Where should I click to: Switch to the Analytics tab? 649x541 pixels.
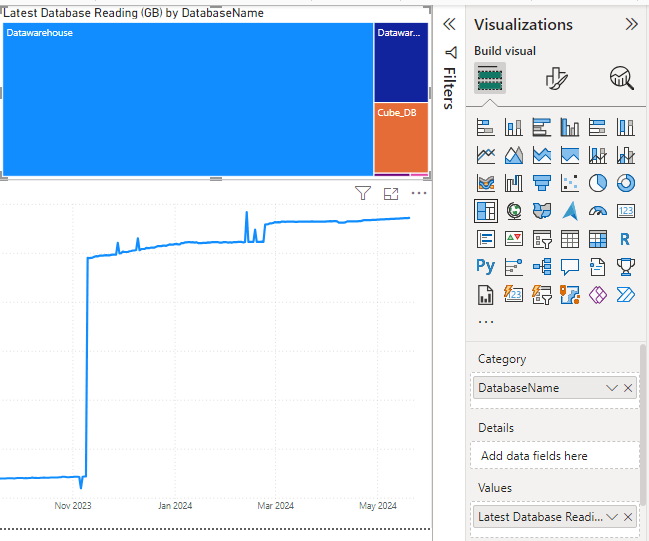622,79
